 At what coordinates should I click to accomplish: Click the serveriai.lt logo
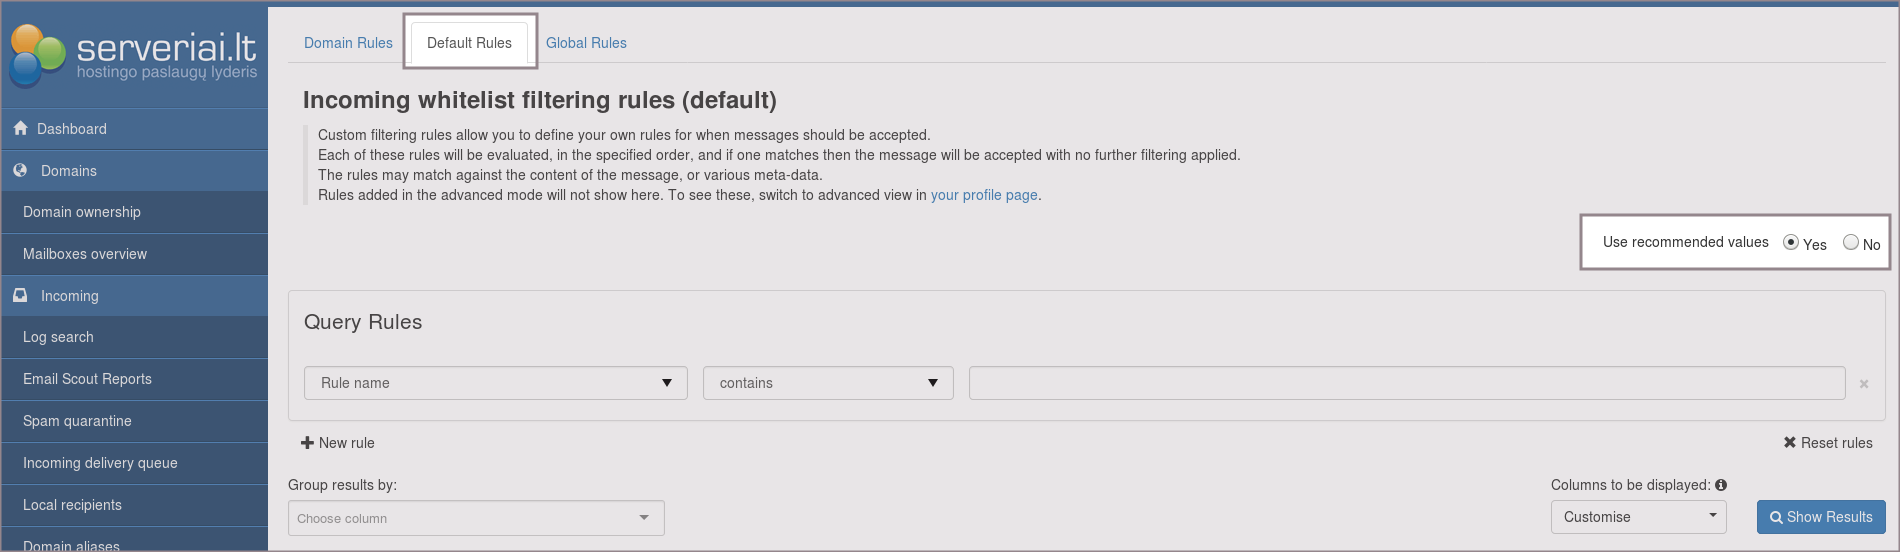[134, 55]
